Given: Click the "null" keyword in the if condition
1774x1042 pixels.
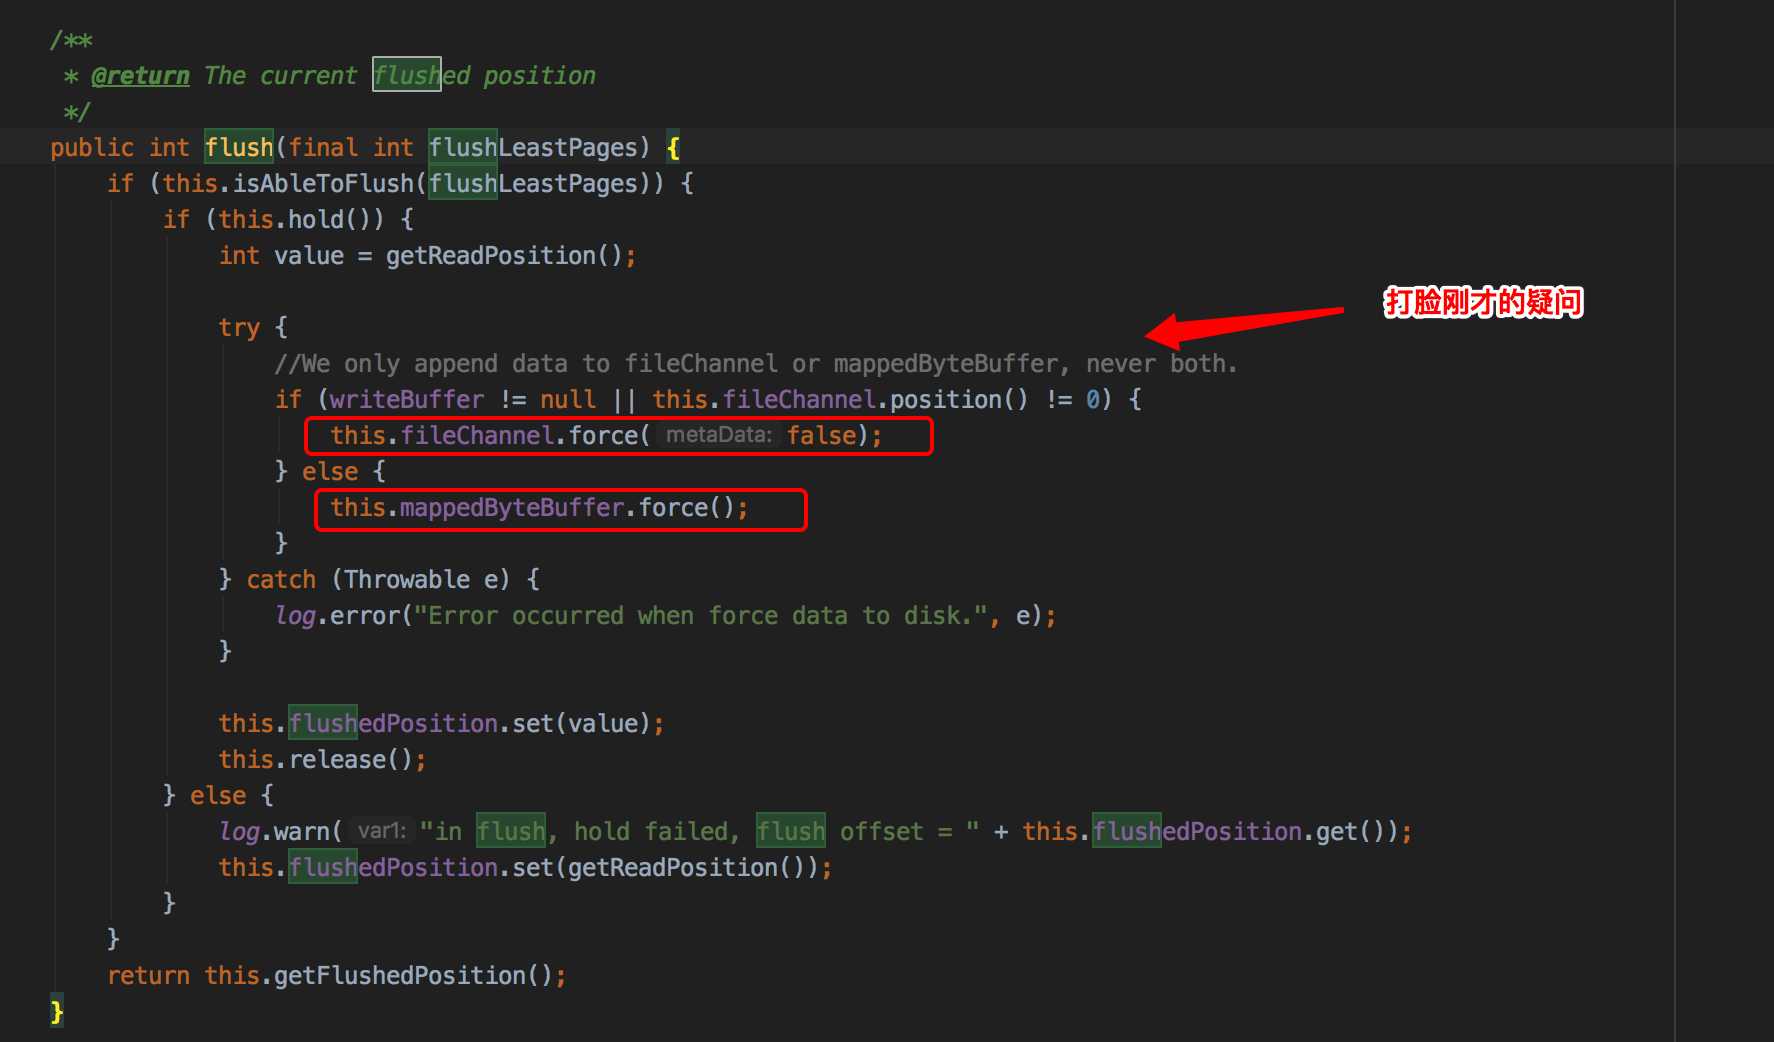Looking at the screenshot, I should coord(568,400).
